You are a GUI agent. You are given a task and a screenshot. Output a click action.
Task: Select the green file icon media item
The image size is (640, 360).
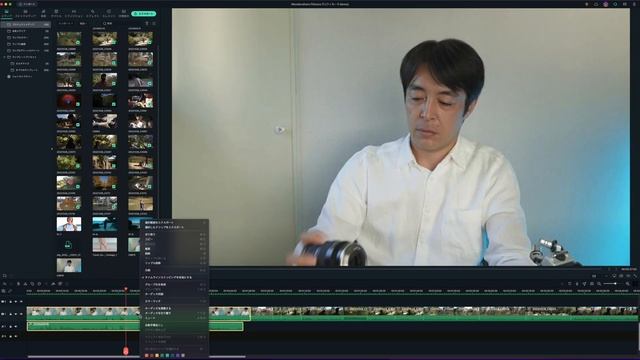pos(69,245)
